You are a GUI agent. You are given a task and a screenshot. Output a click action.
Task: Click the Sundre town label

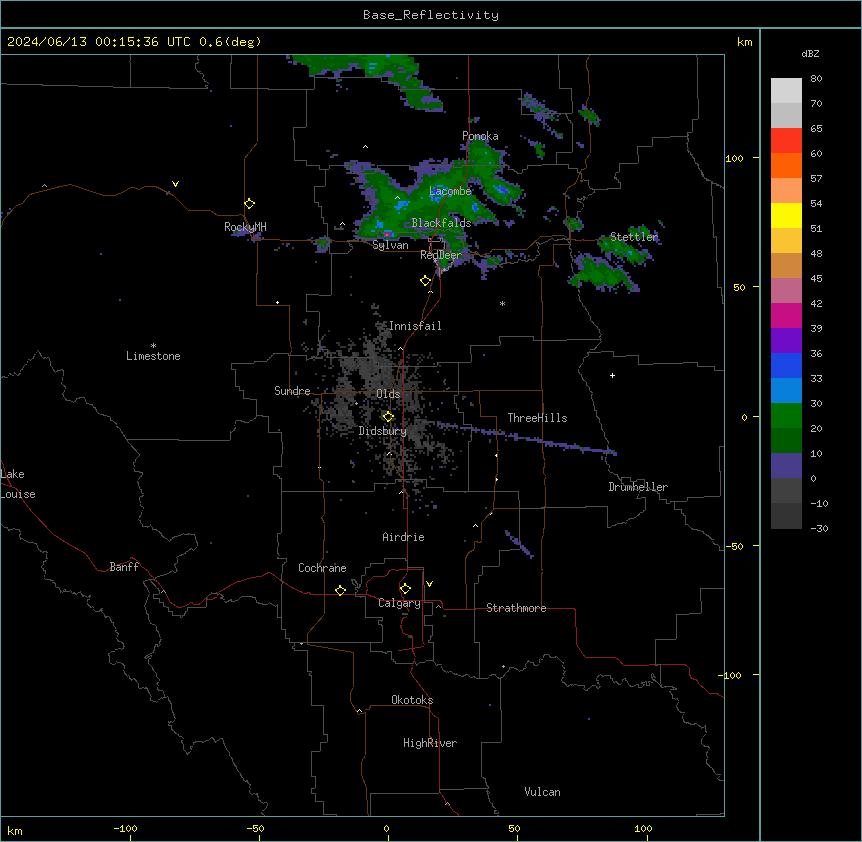coord(292,391)
